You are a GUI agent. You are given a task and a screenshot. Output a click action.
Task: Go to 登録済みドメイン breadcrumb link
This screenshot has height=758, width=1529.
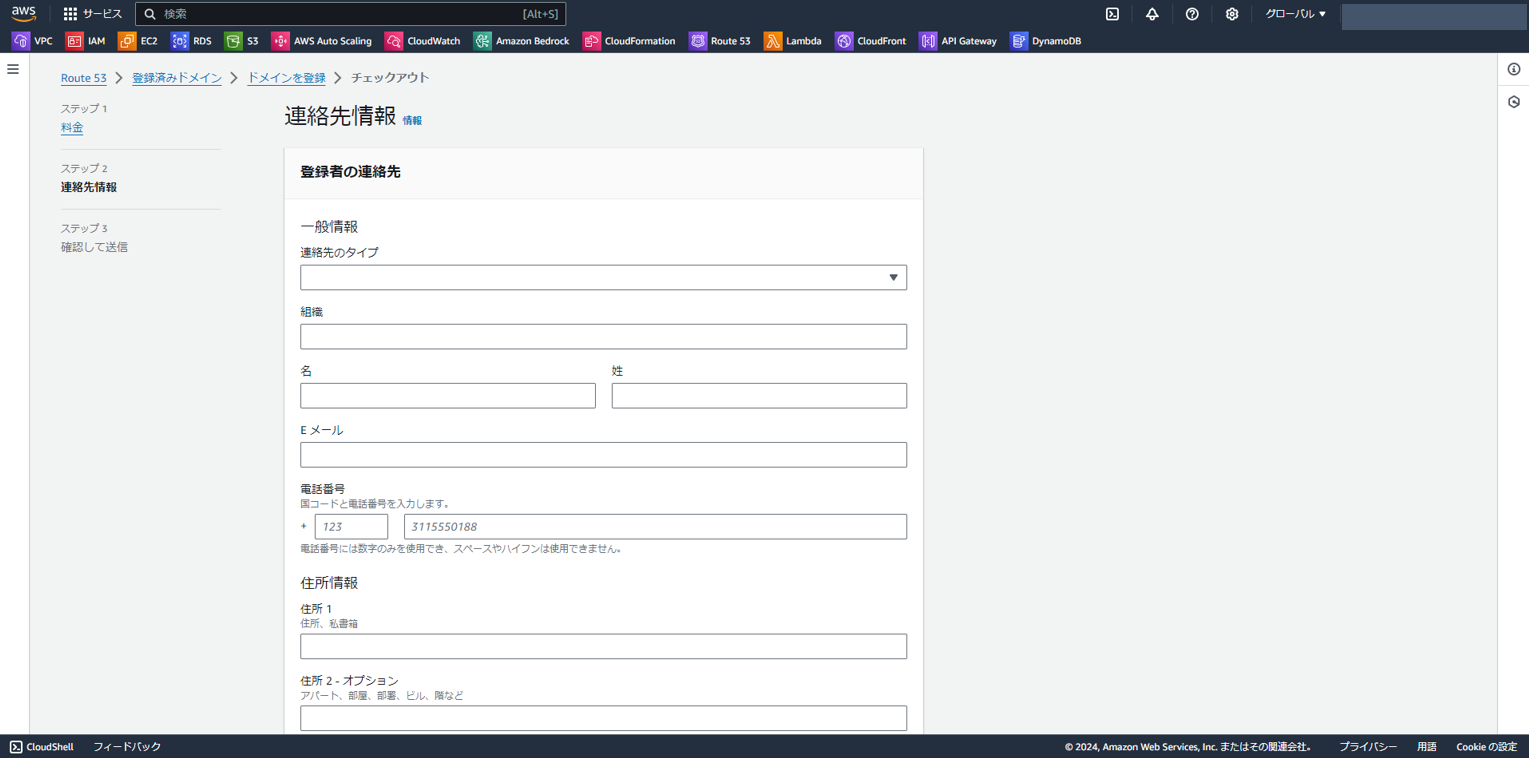pyautogui.click(x=177, y=78)
